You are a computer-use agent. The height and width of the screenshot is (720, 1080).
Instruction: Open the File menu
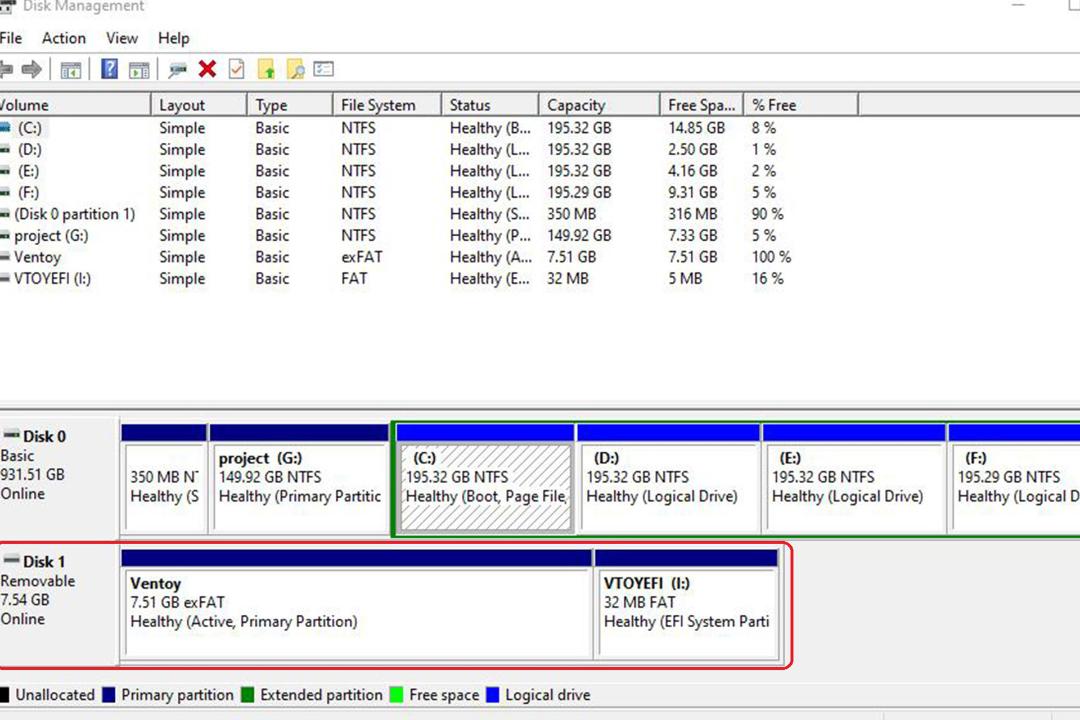[x=11, y=38]
